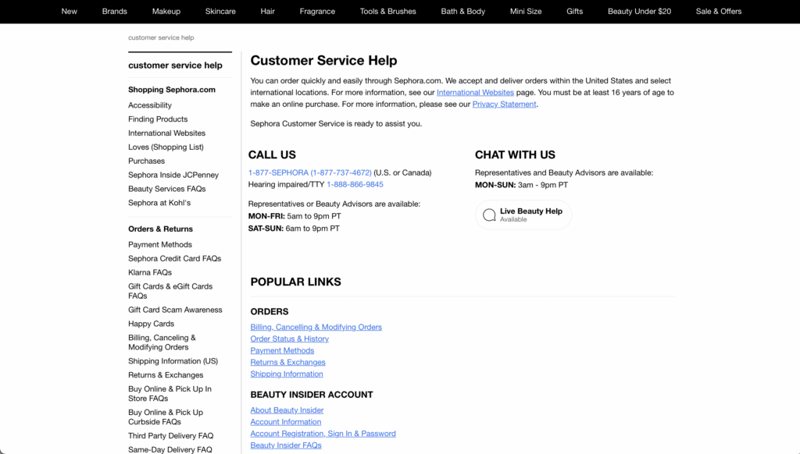The image size is (800, 454).
Task: Open the Beauty Under $20 menu
Action: (639, 11)
